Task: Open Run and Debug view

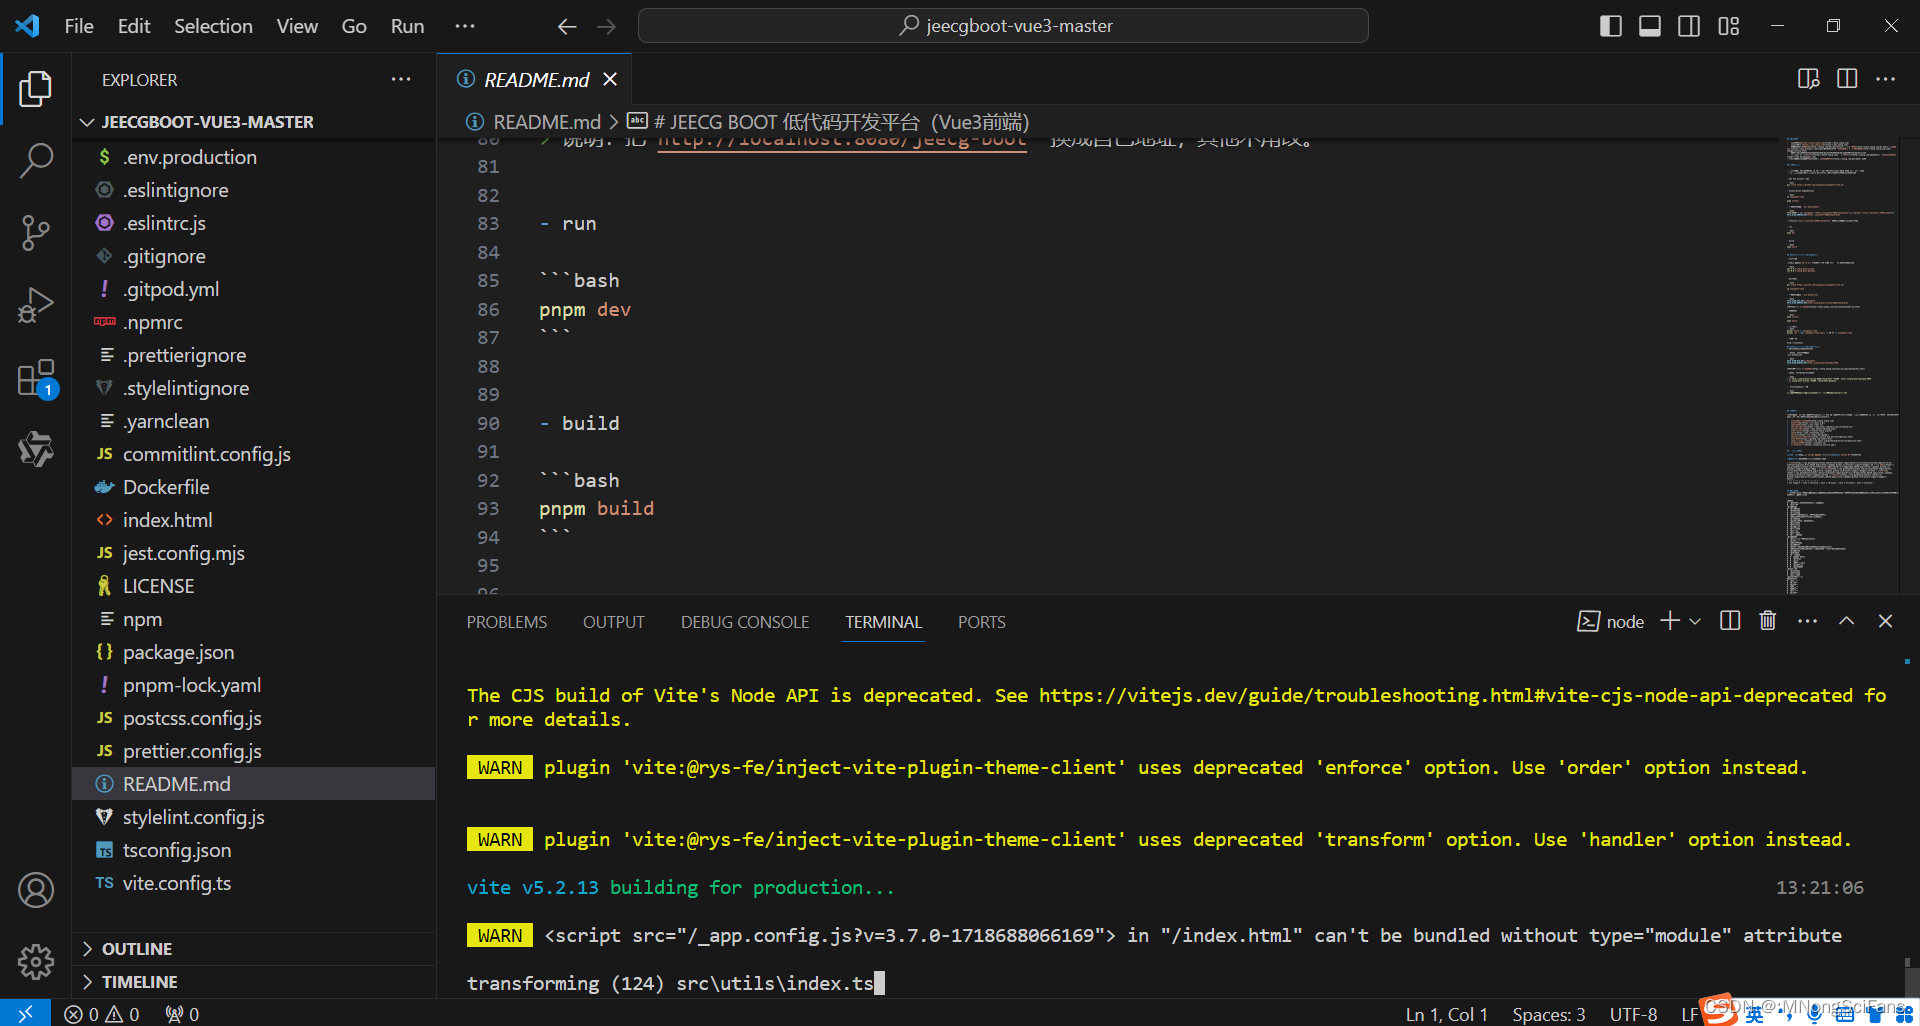Action: (x=36, y=305)
